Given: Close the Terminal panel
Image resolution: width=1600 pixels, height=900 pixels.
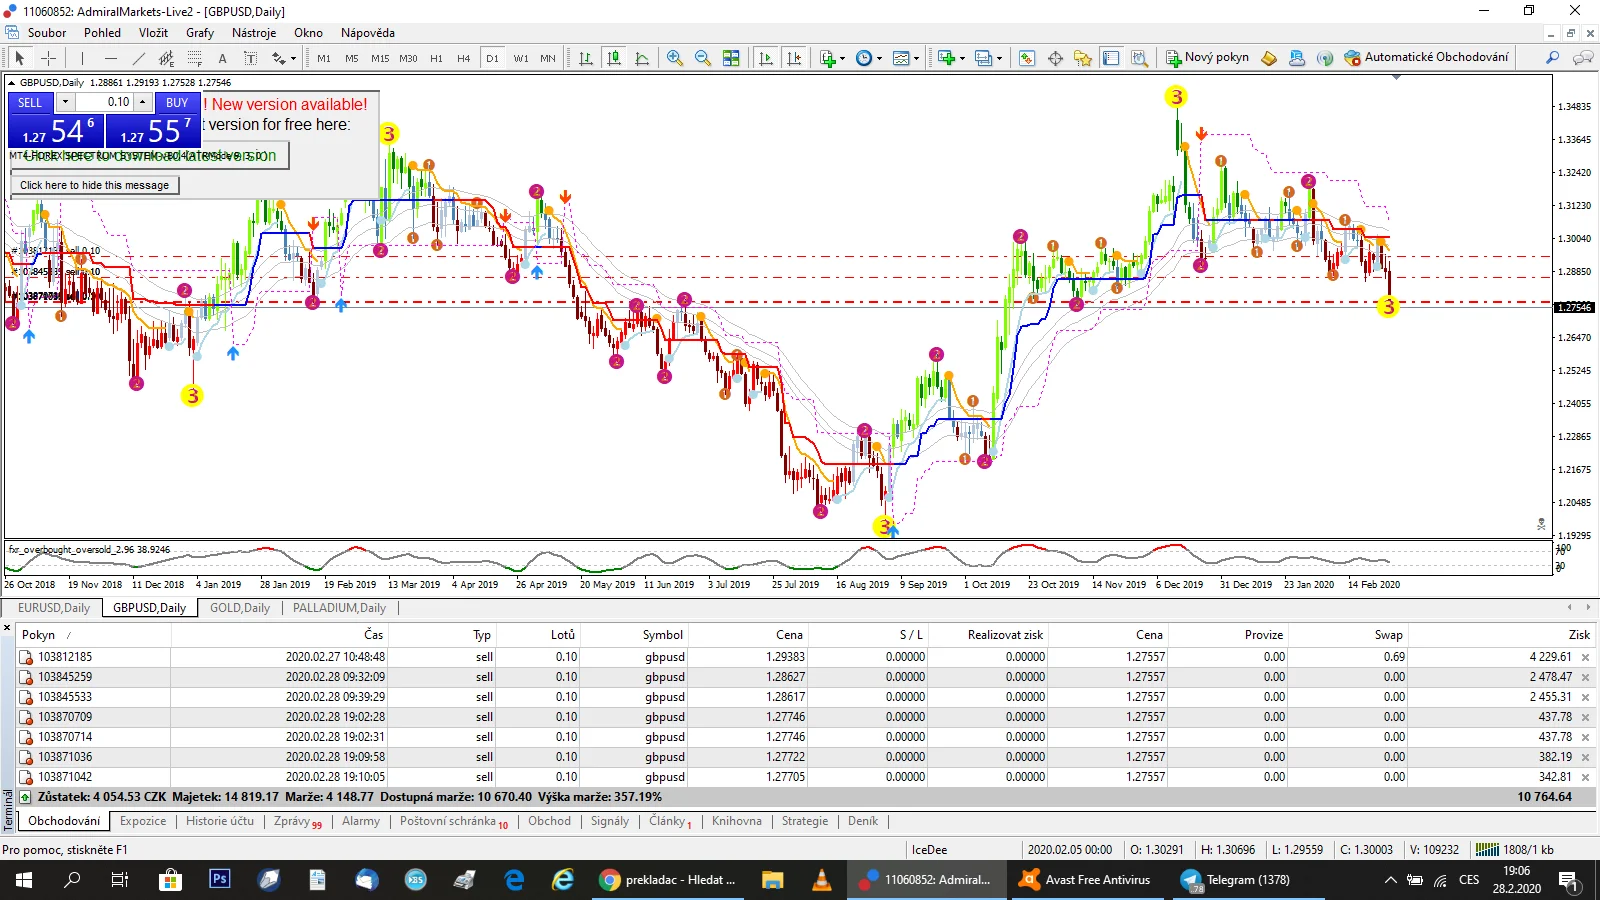Looking at the screenshot, I should [7, 628].
